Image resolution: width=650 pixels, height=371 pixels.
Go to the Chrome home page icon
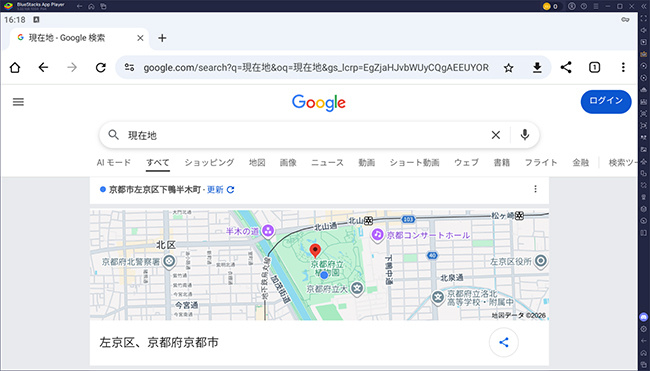point(15,68)
